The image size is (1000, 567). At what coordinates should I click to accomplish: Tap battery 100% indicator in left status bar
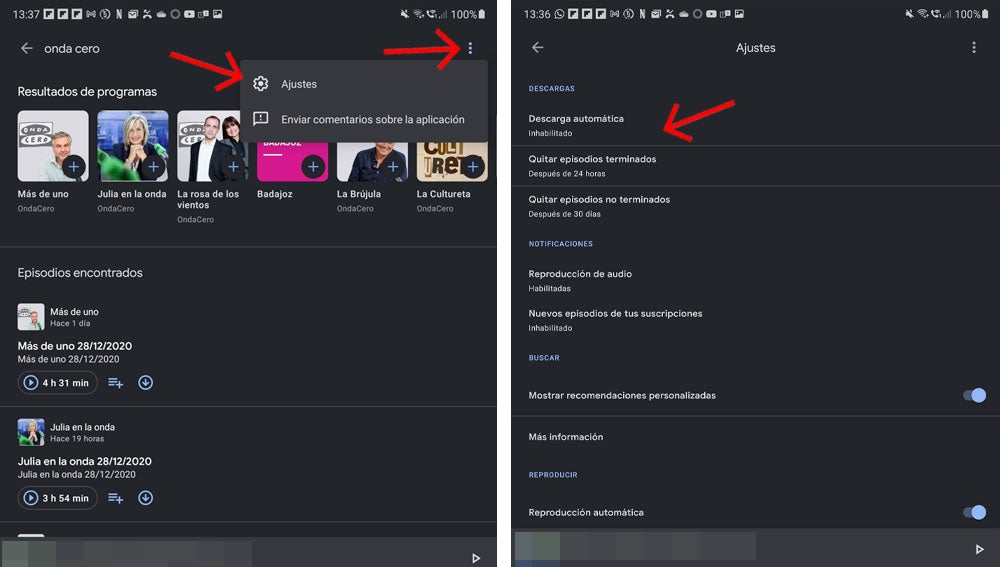[x=469, y=14]
